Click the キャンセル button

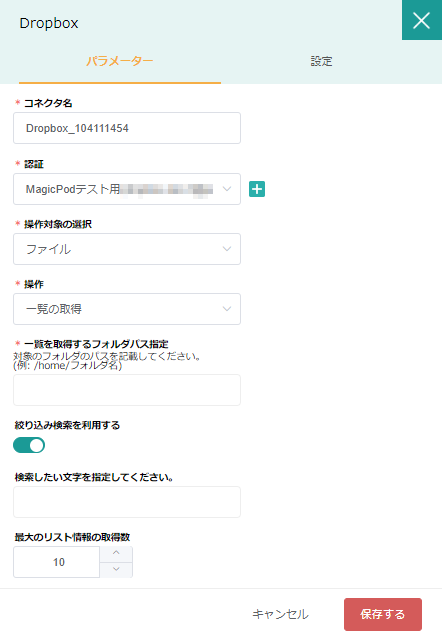(280, 614)
